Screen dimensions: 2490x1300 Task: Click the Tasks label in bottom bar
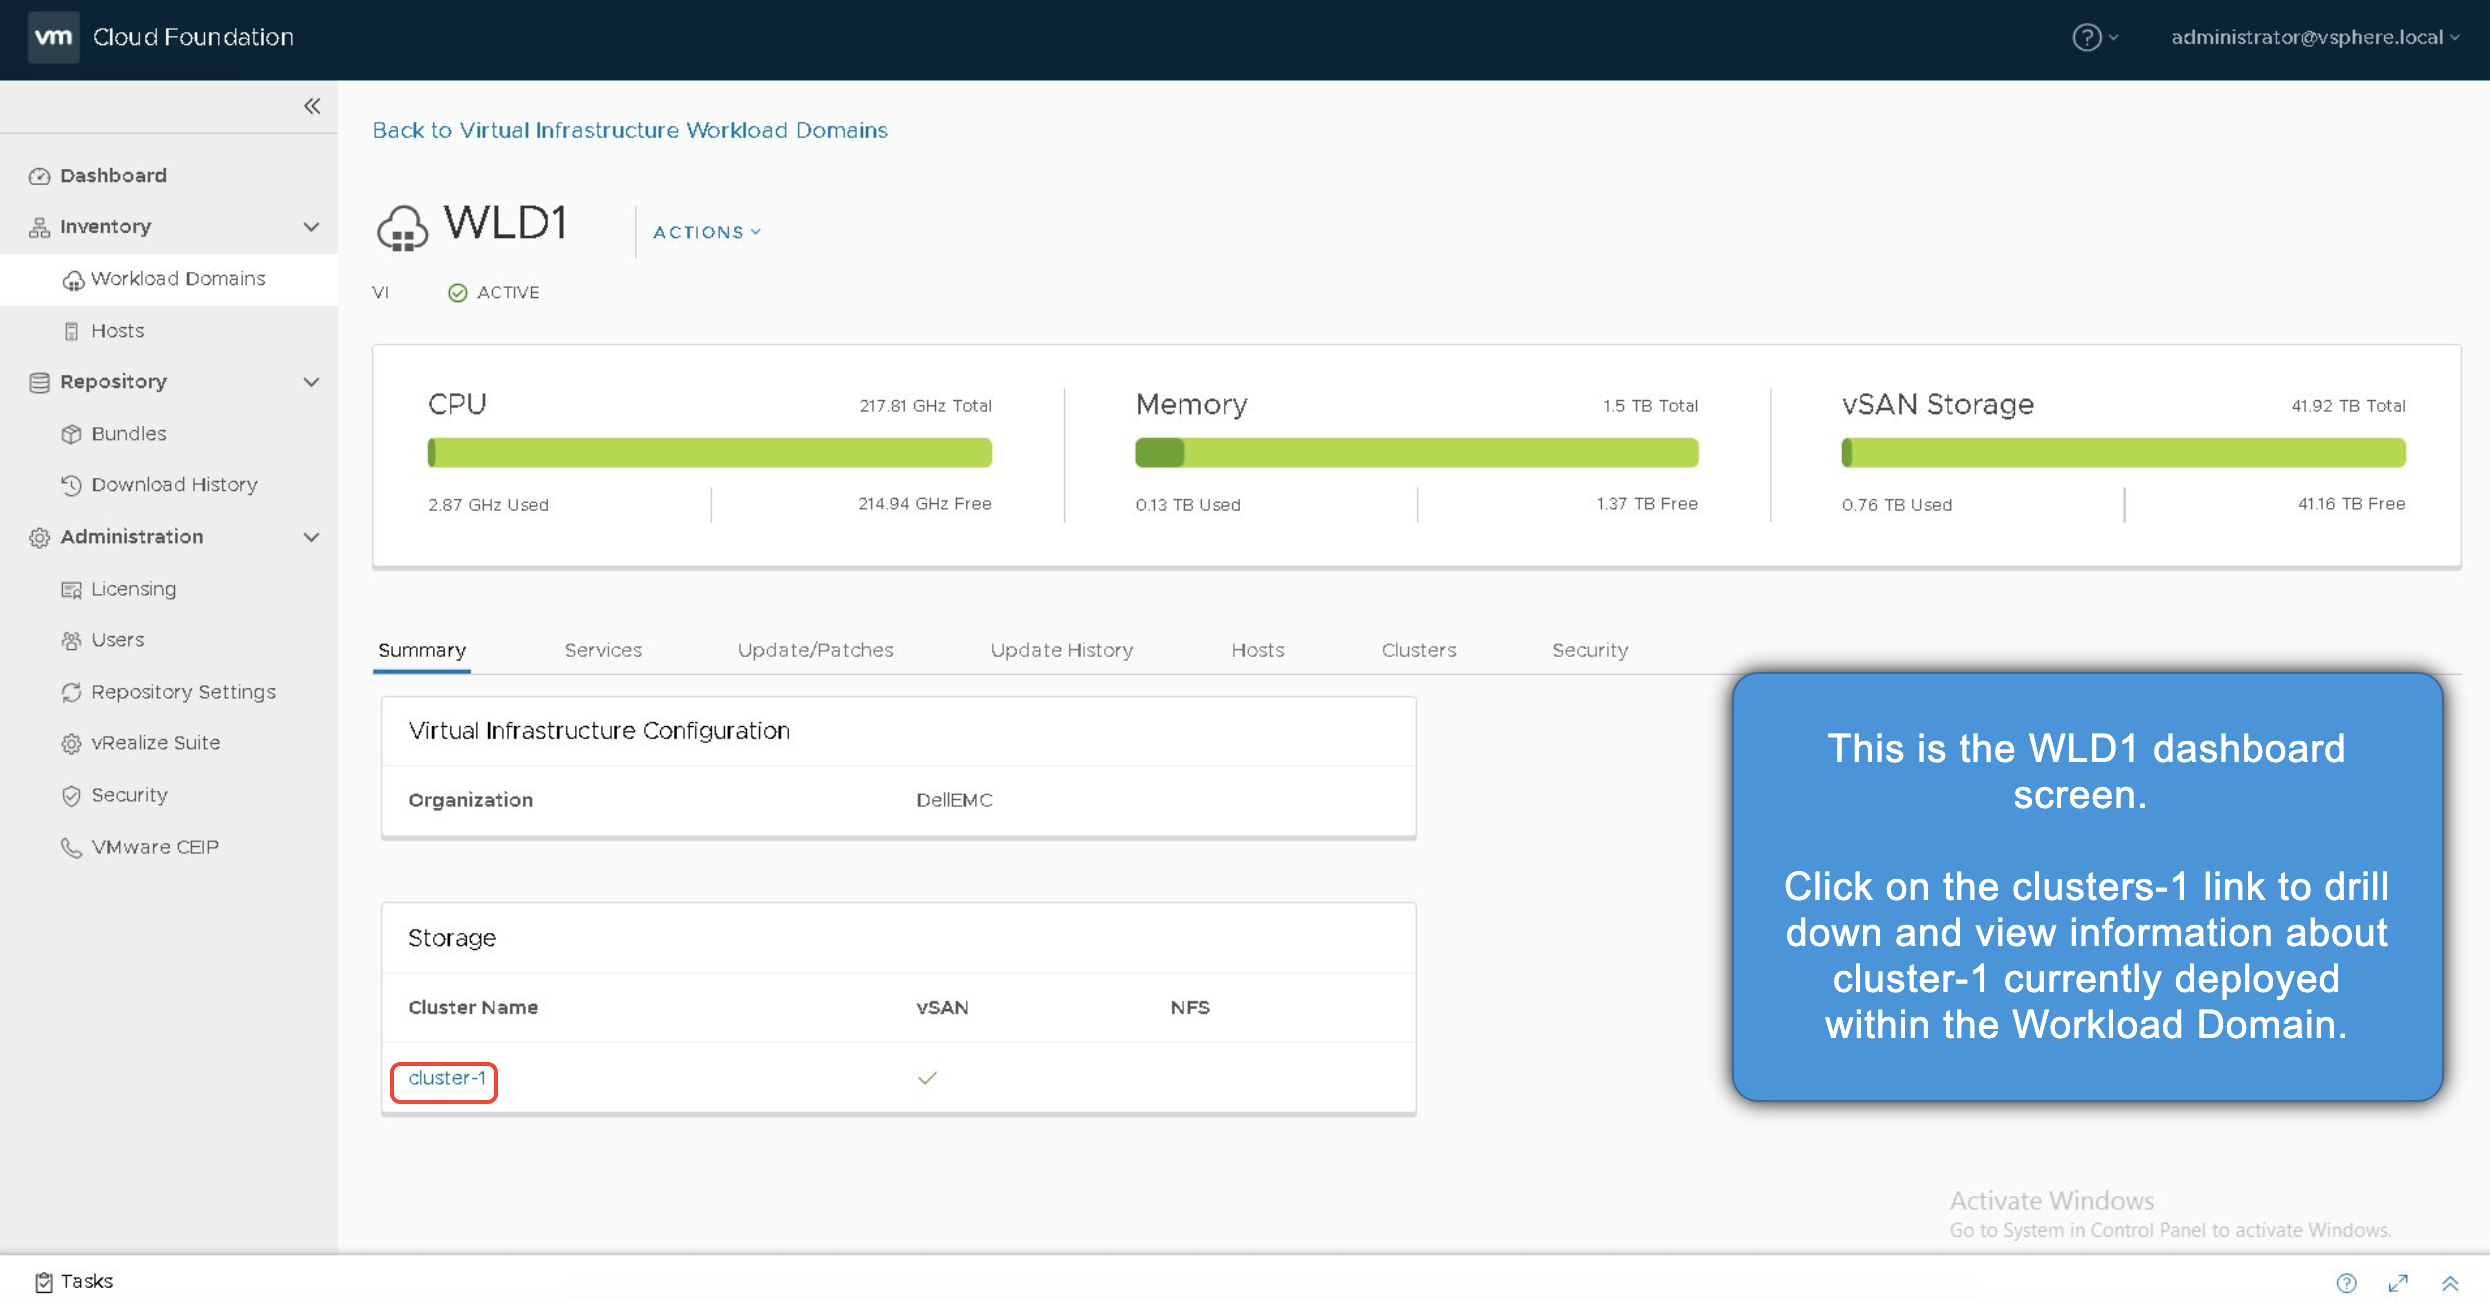[87, 1281]
